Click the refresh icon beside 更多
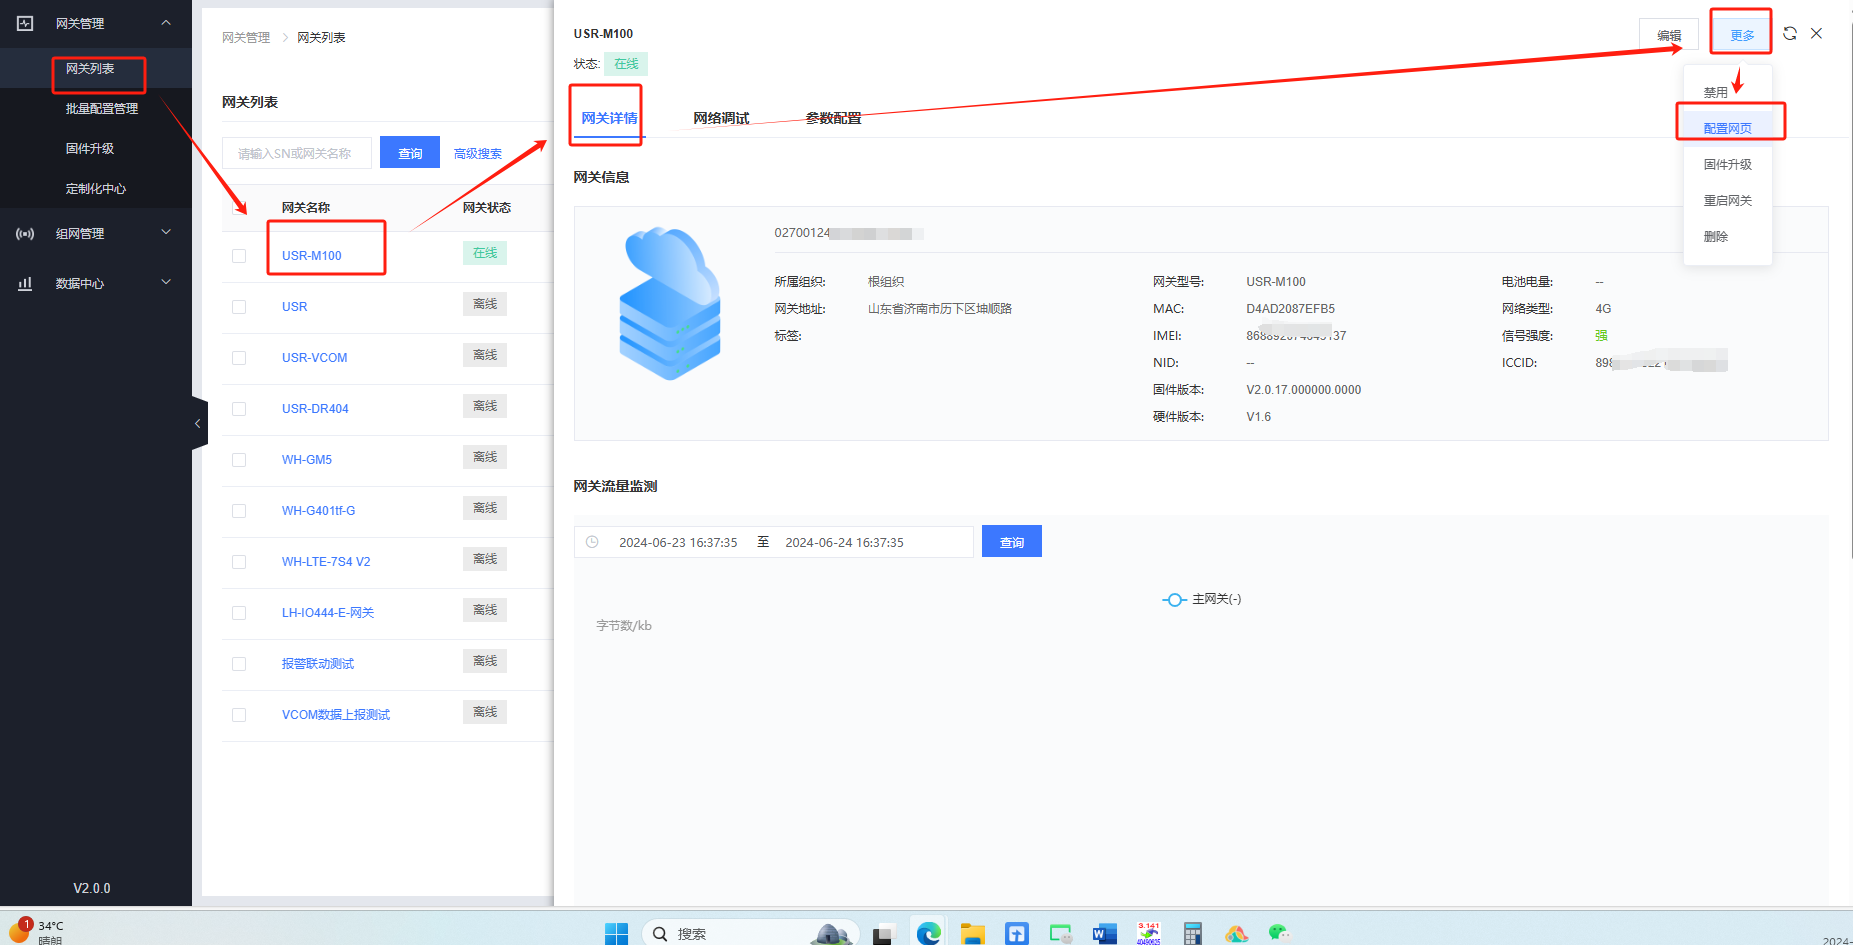 1790,34
